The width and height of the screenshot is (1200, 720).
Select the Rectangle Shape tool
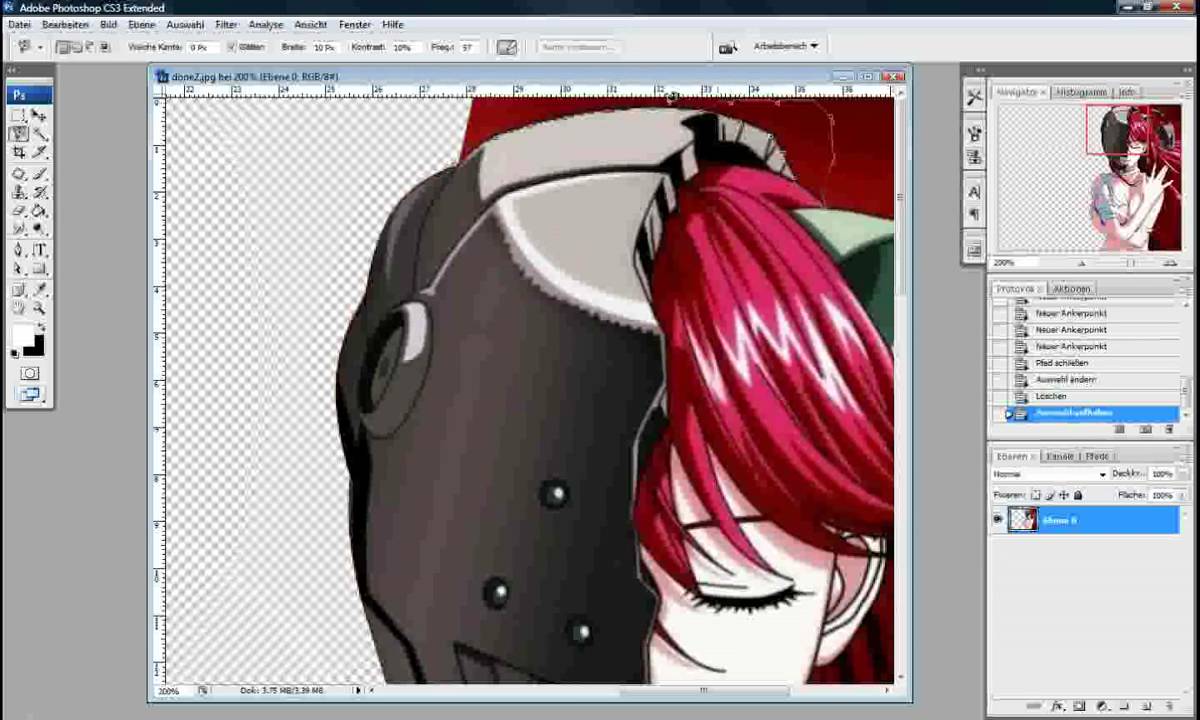39,268
